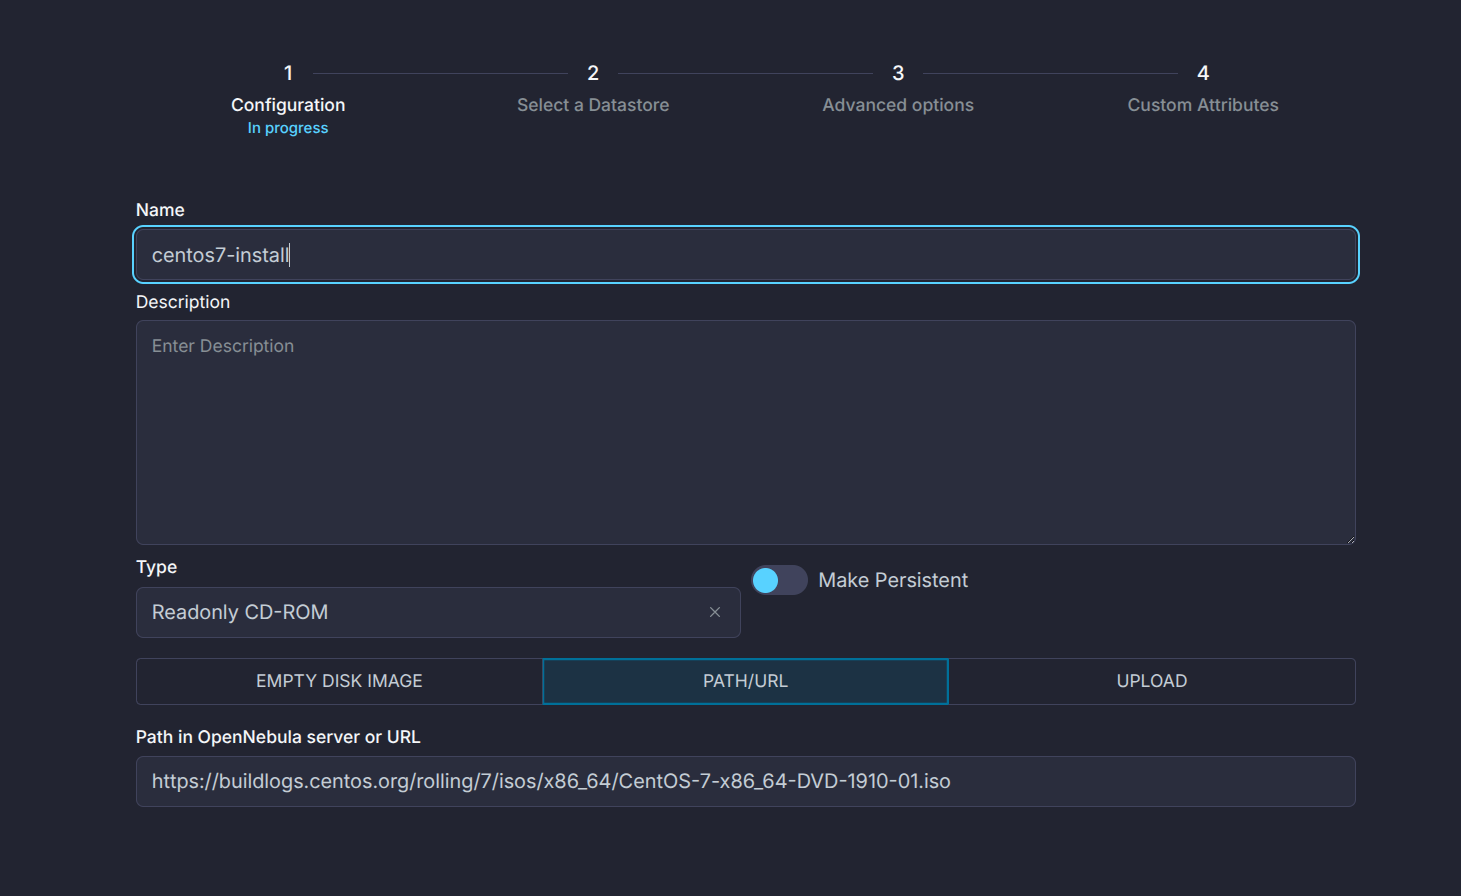The image size is (1461, 896).
Task: Clear the Readonly CD-ROM type selection
Action: (x=715, y=612)
